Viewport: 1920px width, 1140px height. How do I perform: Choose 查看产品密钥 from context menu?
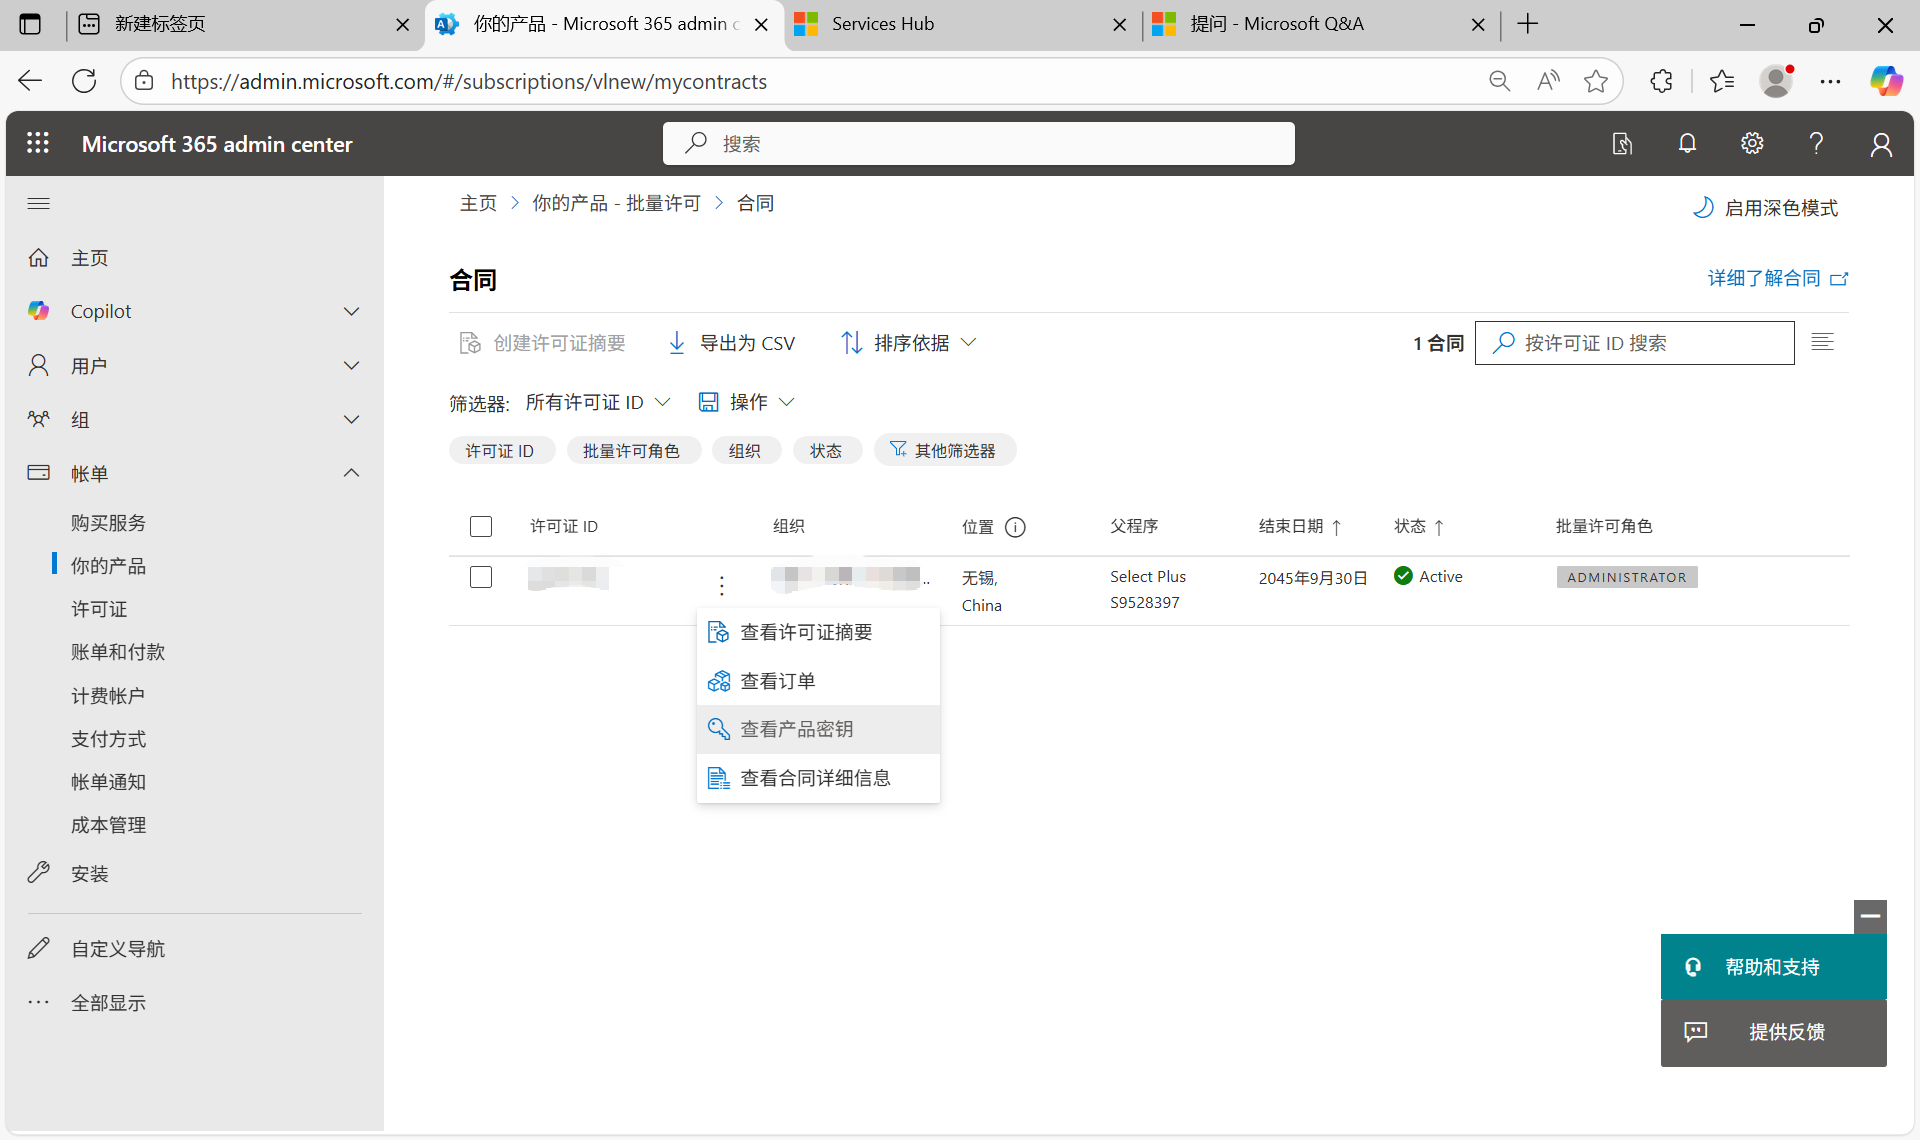coord(818,729)
